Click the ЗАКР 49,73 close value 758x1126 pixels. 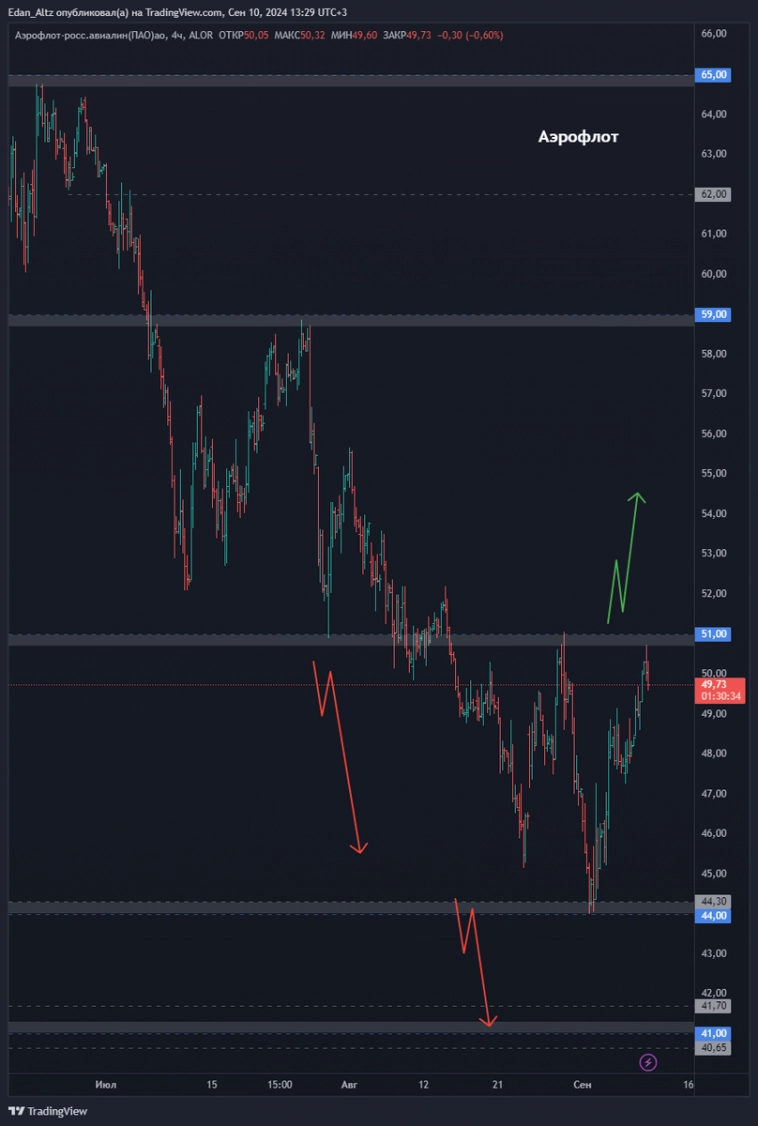coord(408,35)
